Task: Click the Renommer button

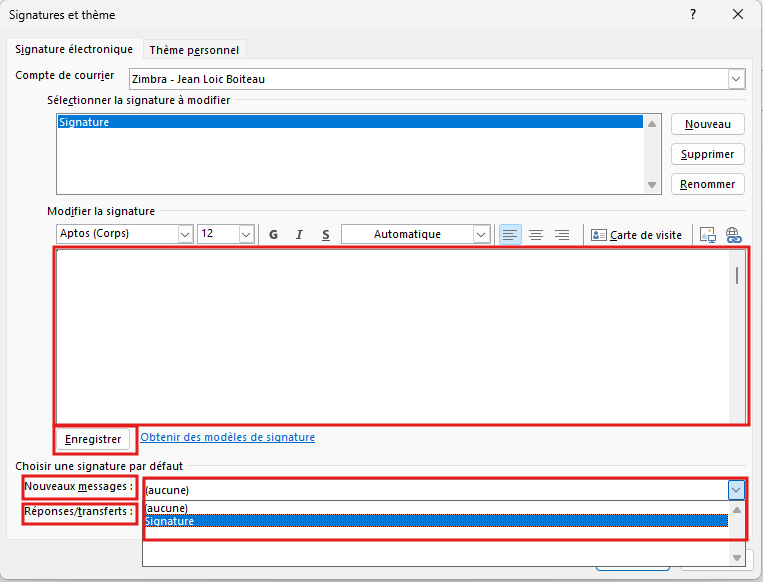Action: coord(708,184)
